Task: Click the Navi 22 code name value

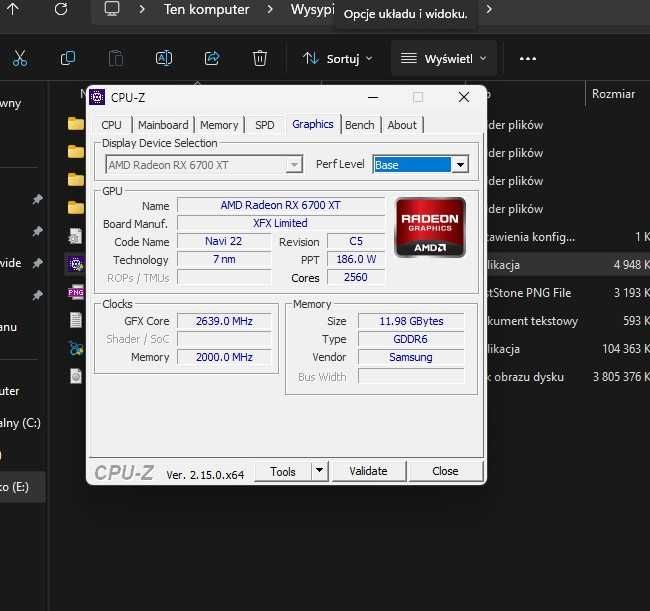Action: [x=224, y=241]
